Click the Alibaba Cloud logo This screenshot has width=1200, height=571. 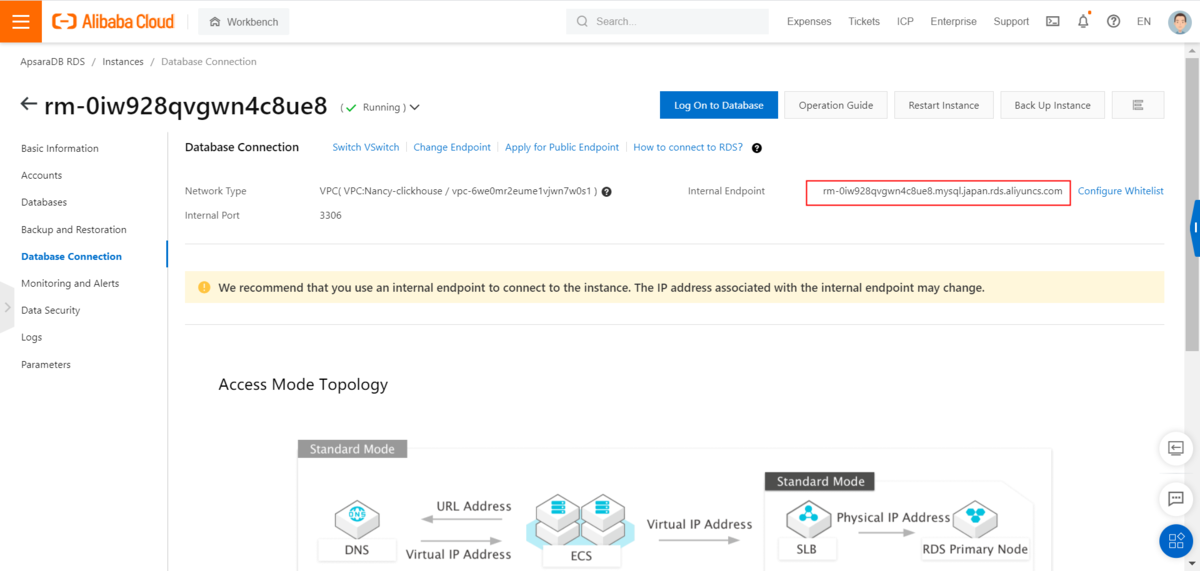[x=113, y=21]
